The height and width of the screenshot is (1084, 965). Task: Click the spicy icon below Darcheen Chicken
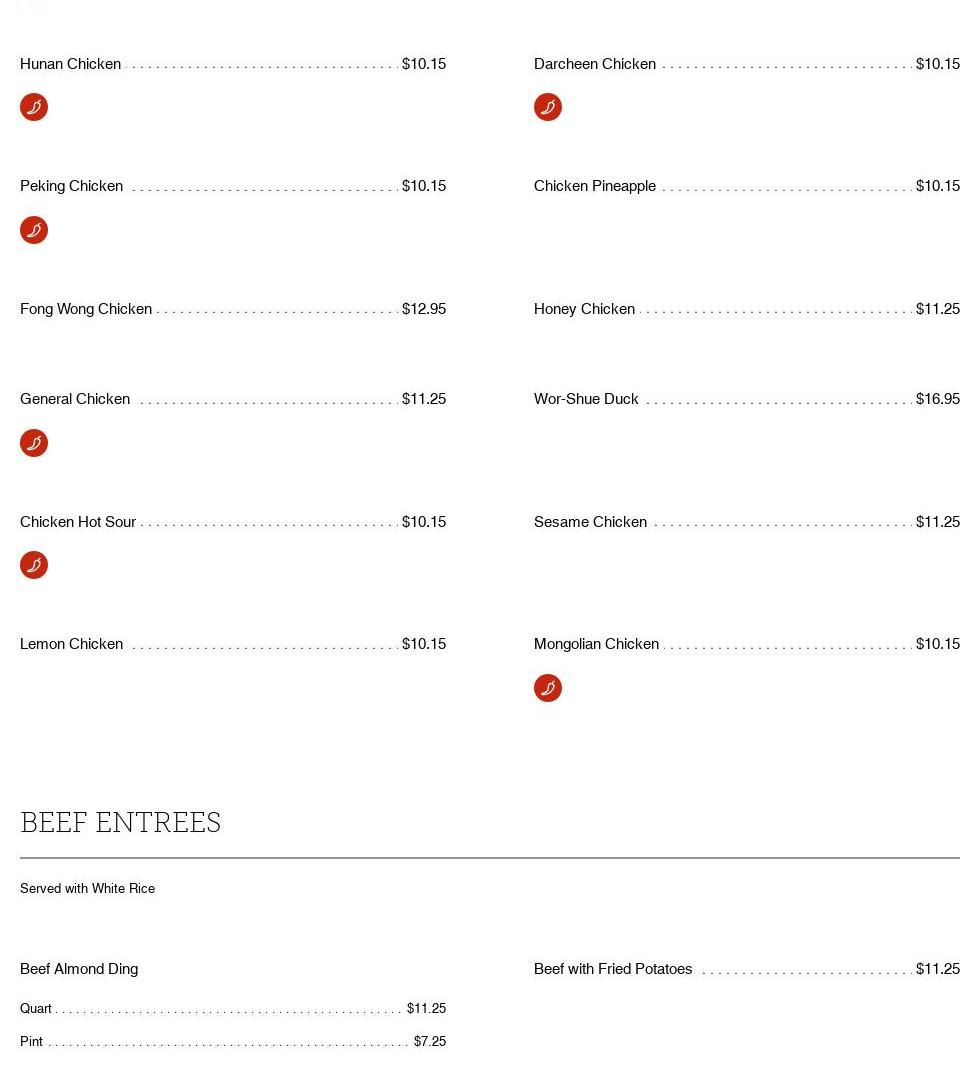click(548, 107)
